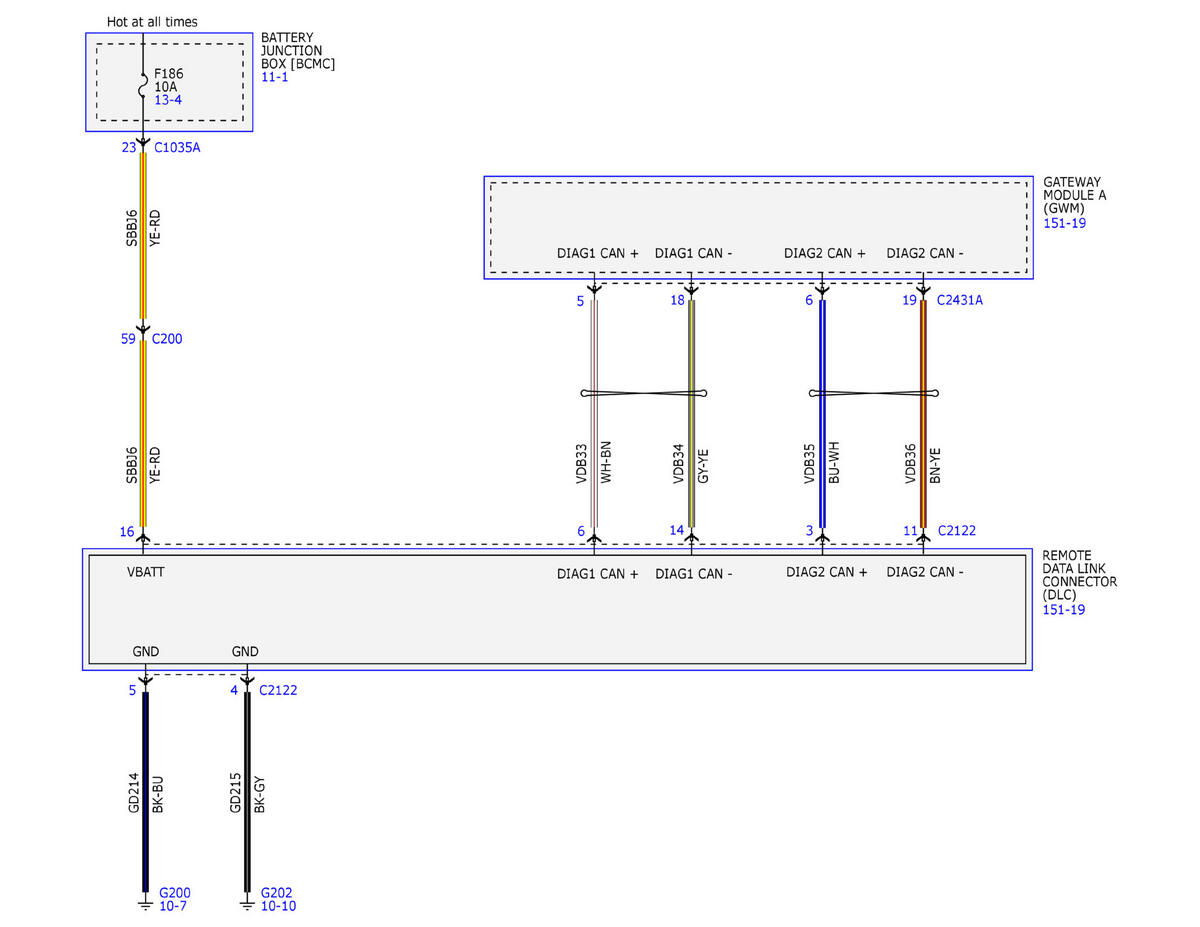The image size is (1200, 927).
Task: Click the F186 10A fuse symbol
Action: point(143,87)
